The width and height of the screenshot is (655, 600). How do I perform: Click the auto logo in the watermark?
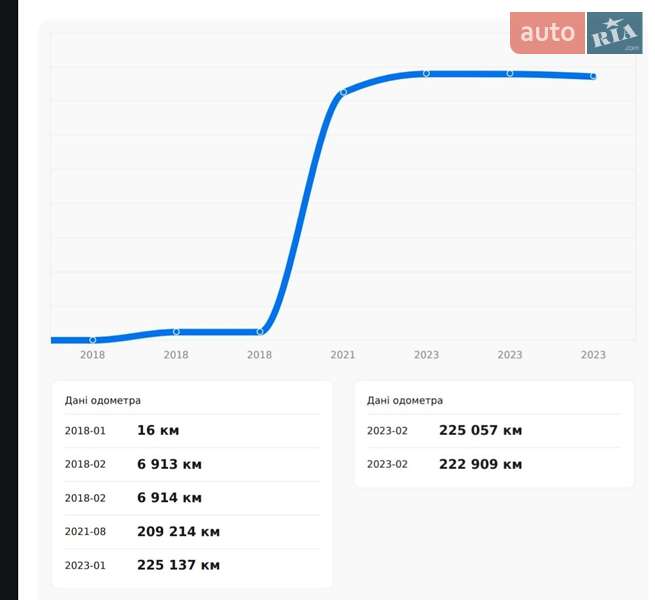tap(547, 33)
